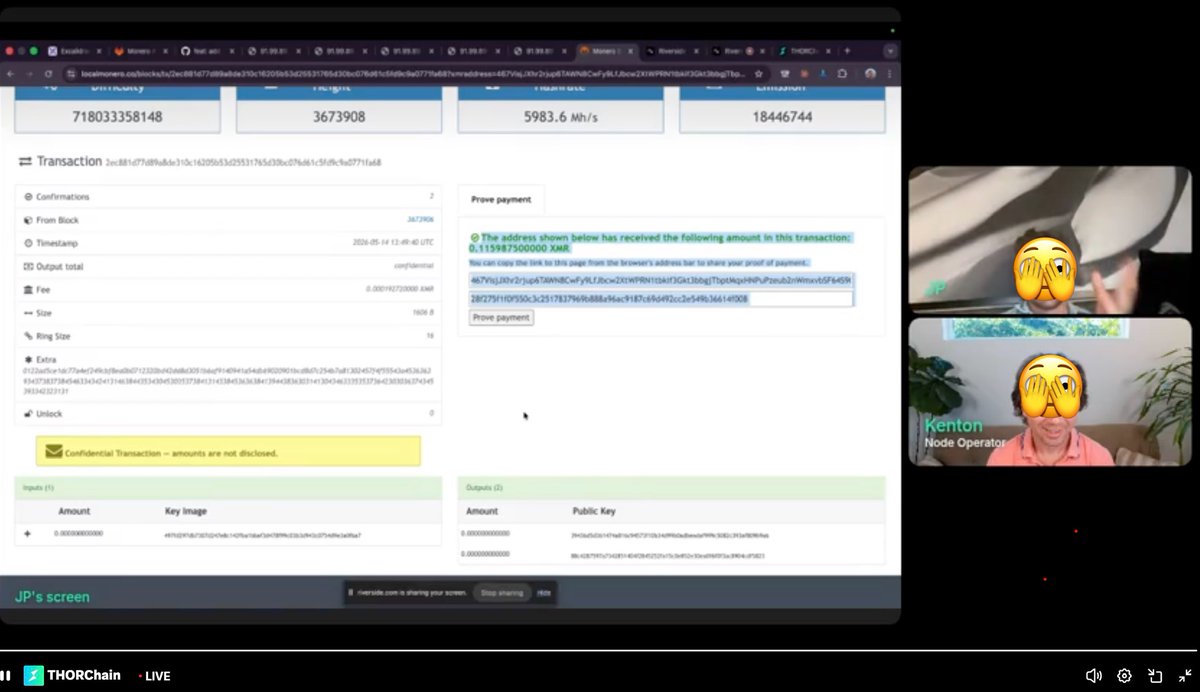Click the timestamp value 2026-05-14
Viewport: 1200px width, 692px height.
pyautogui.click(x=393, y=243)
